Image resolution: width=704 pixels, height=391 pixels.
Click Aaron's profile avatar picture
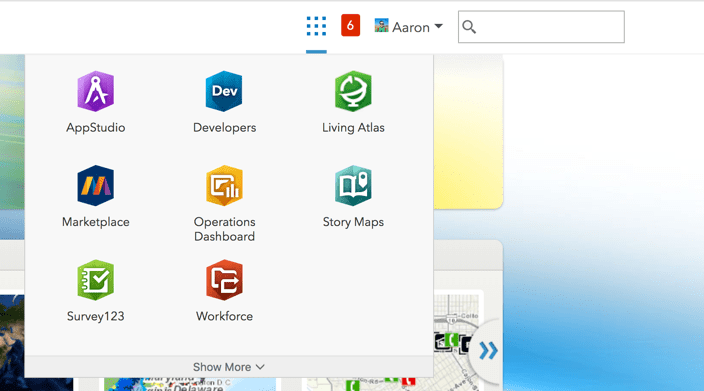click(381, 26)
